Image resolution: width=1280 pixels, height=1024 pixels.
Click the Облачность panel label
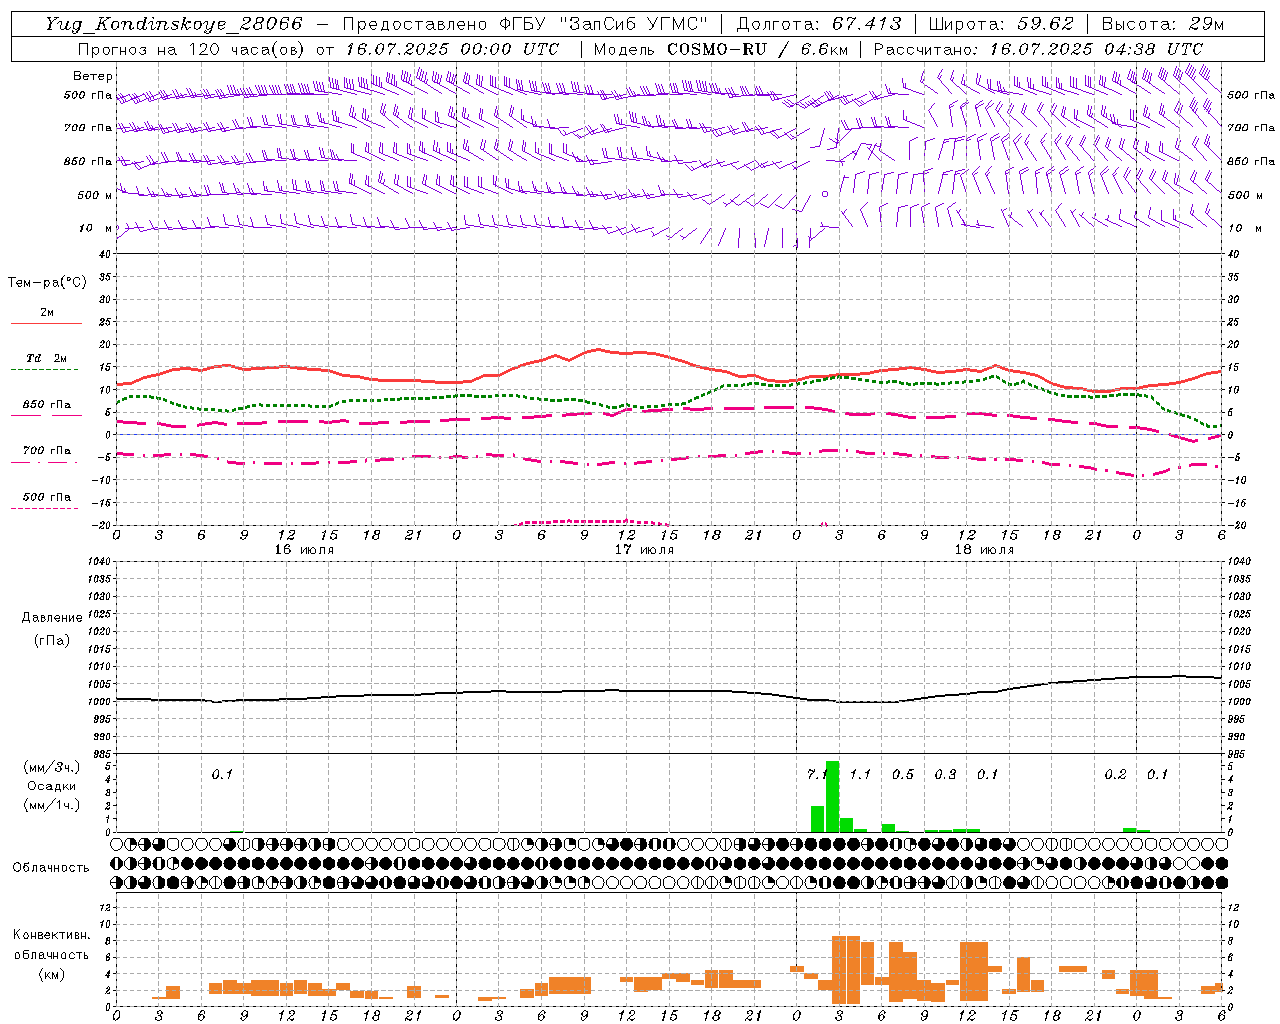[x=51, y=867]
